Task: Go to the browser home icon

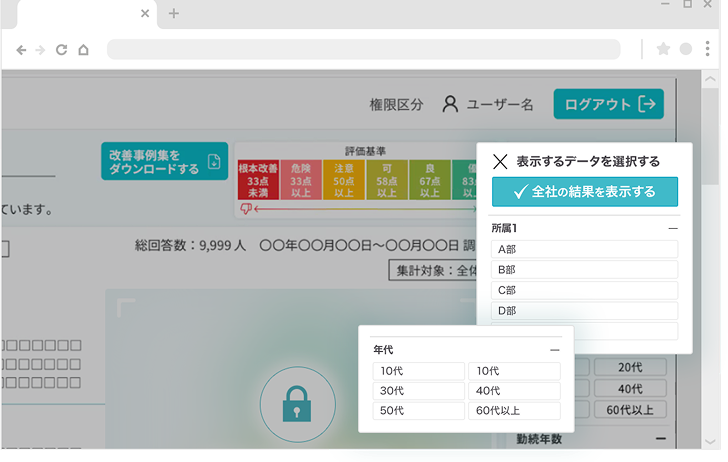Action: (x=83, y=50)
